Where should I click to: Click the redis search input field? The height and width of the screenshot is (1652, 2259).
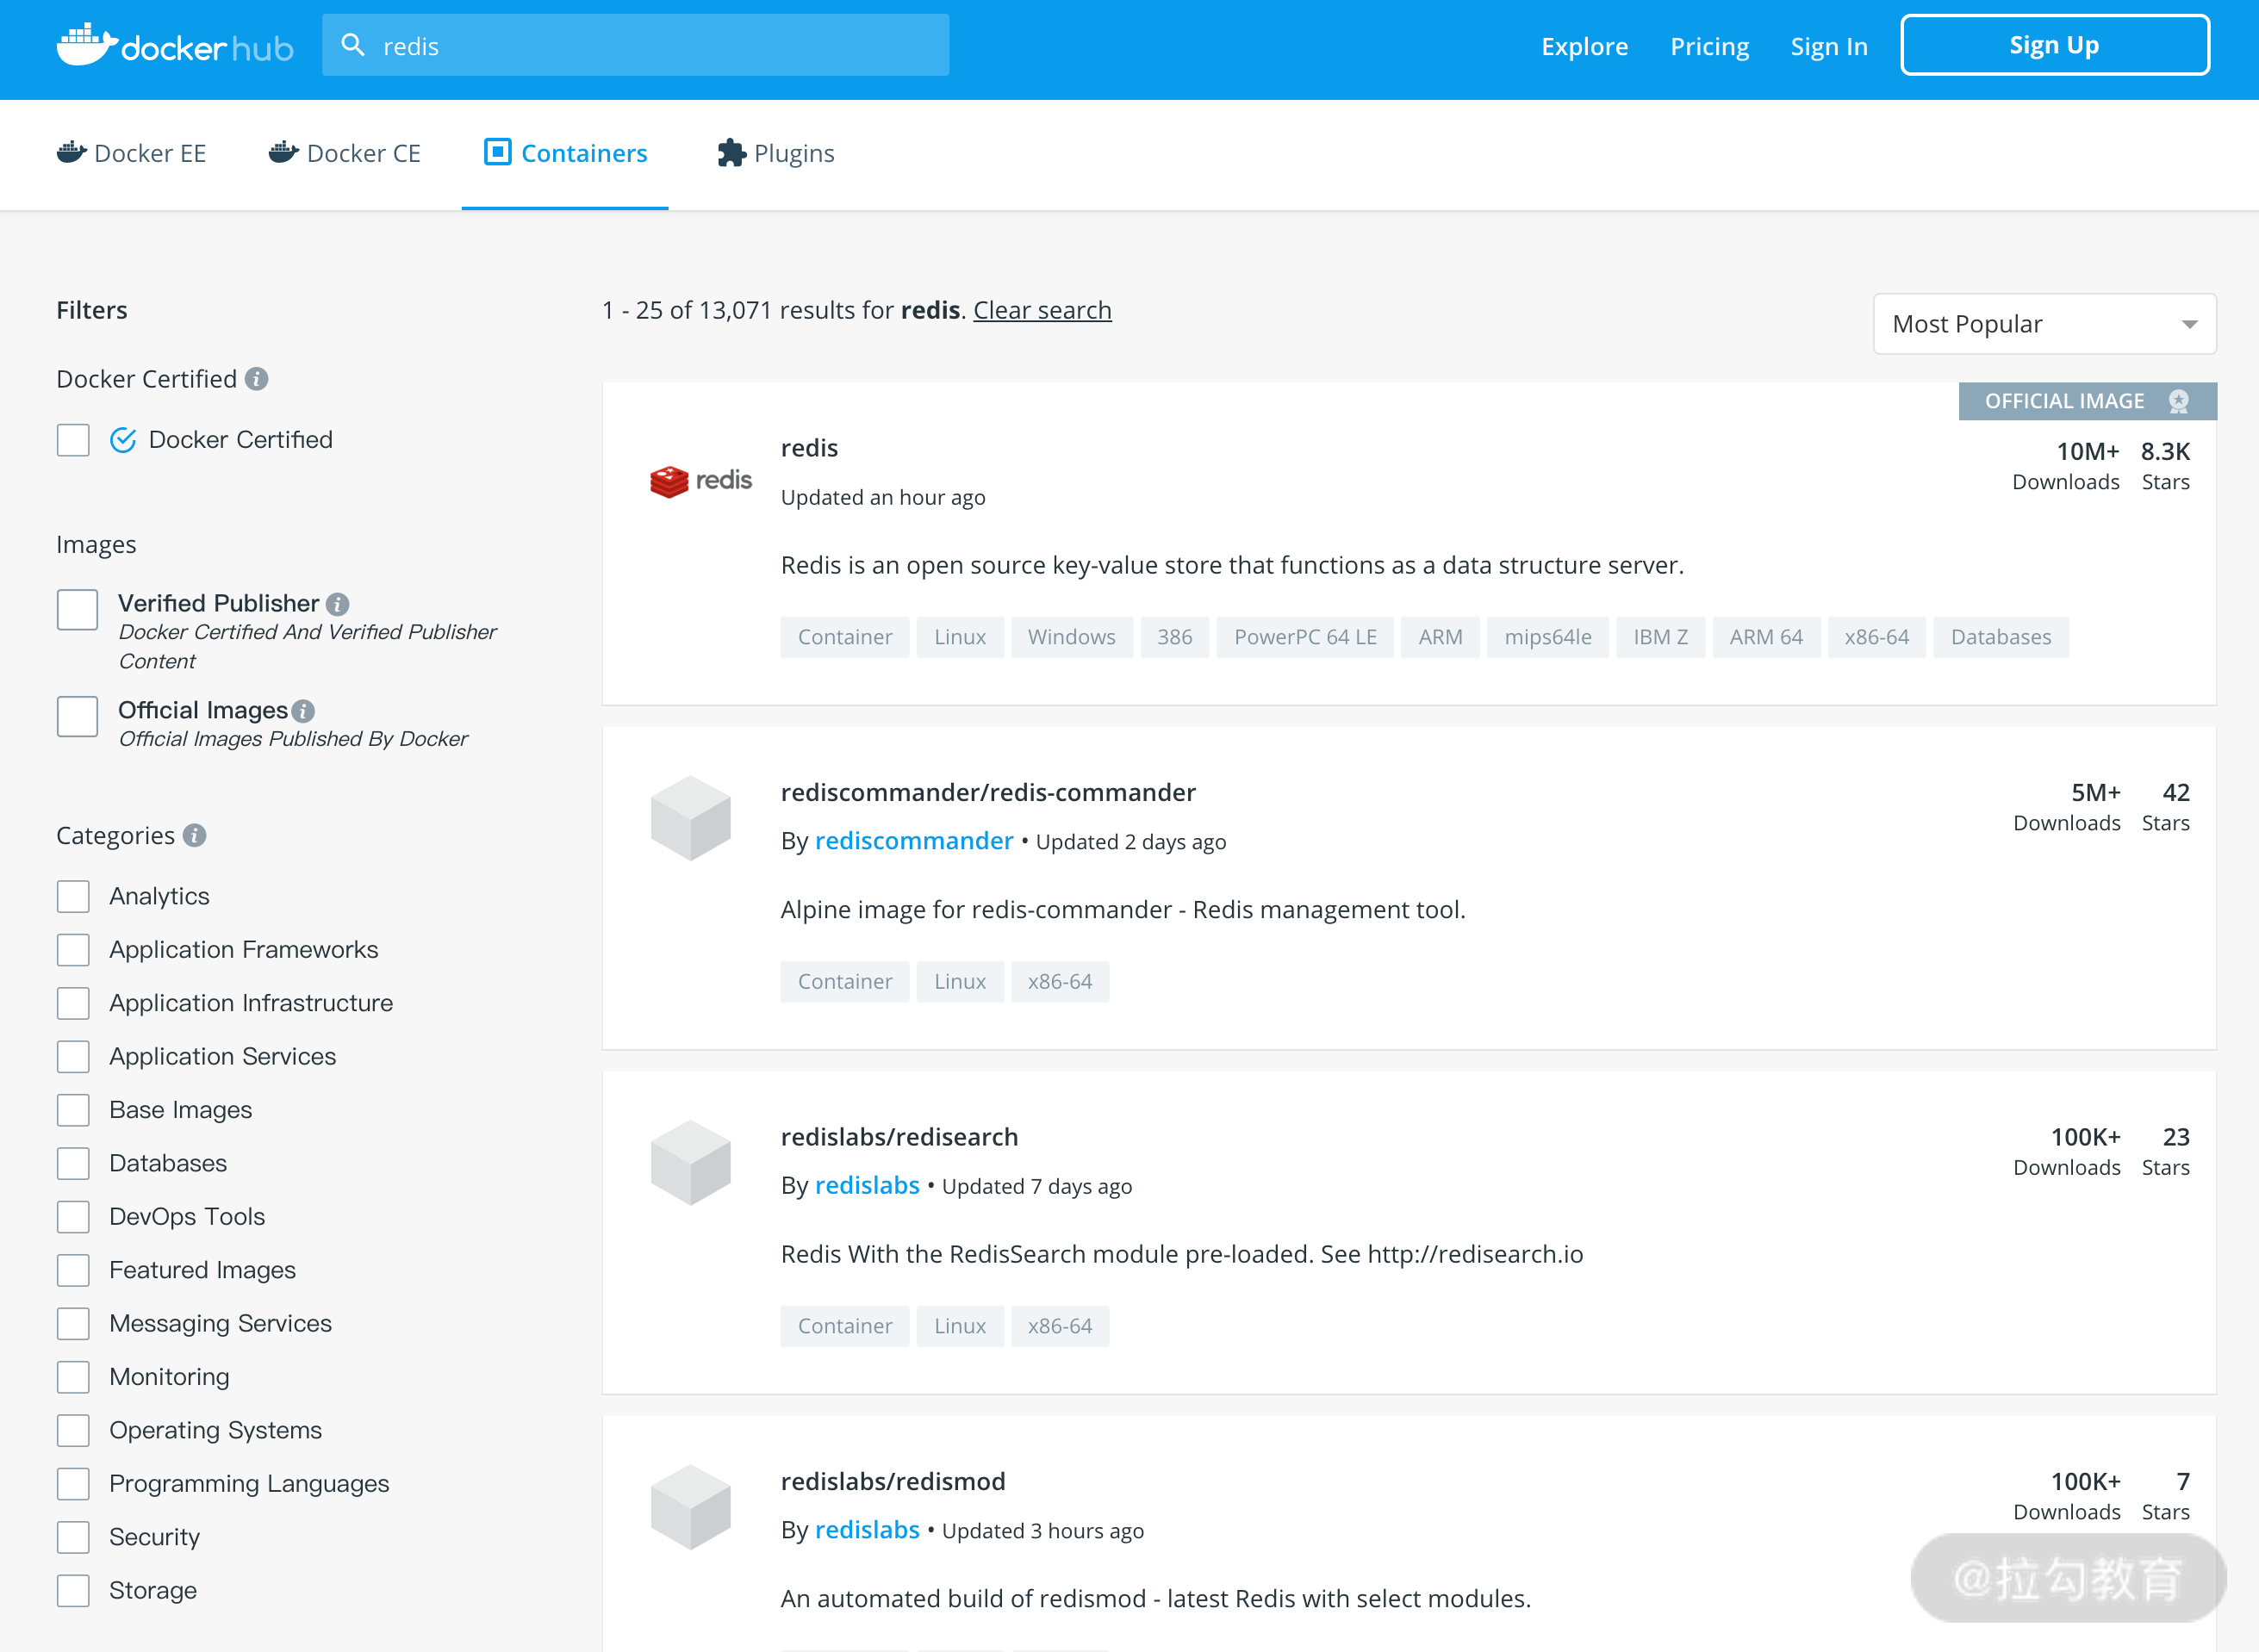(635, 45)
